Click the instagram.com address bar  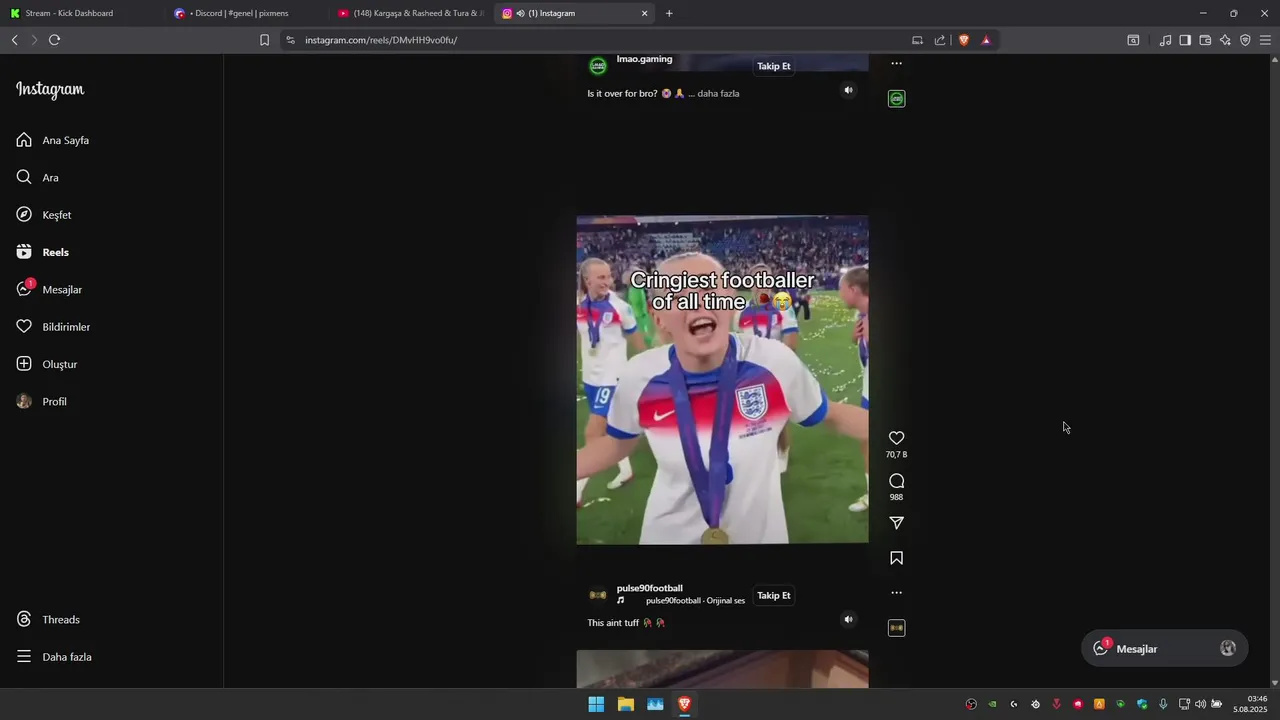pos(600,40)
